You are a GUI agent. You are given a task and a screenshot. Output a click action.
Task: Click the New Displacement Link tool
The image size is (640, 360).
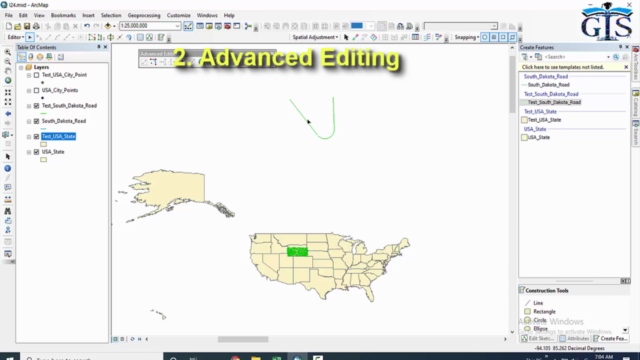click(x=356, y=37)
